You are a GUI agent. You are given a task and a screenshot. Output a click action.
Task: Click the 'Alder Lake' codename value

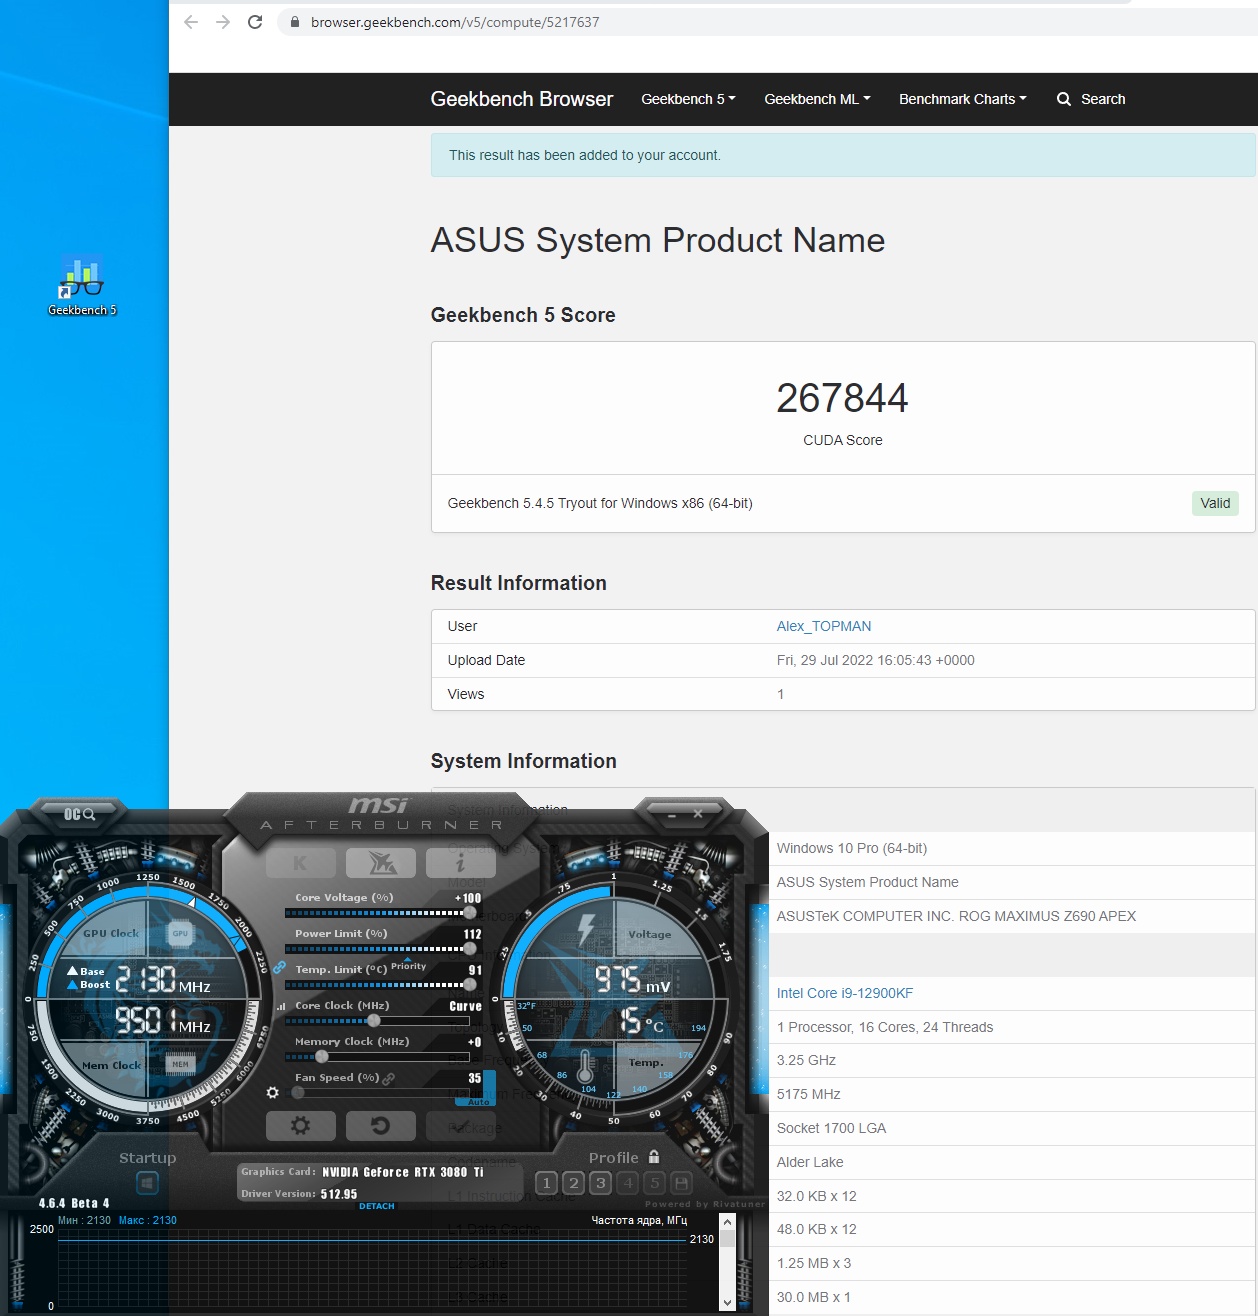810,1162
